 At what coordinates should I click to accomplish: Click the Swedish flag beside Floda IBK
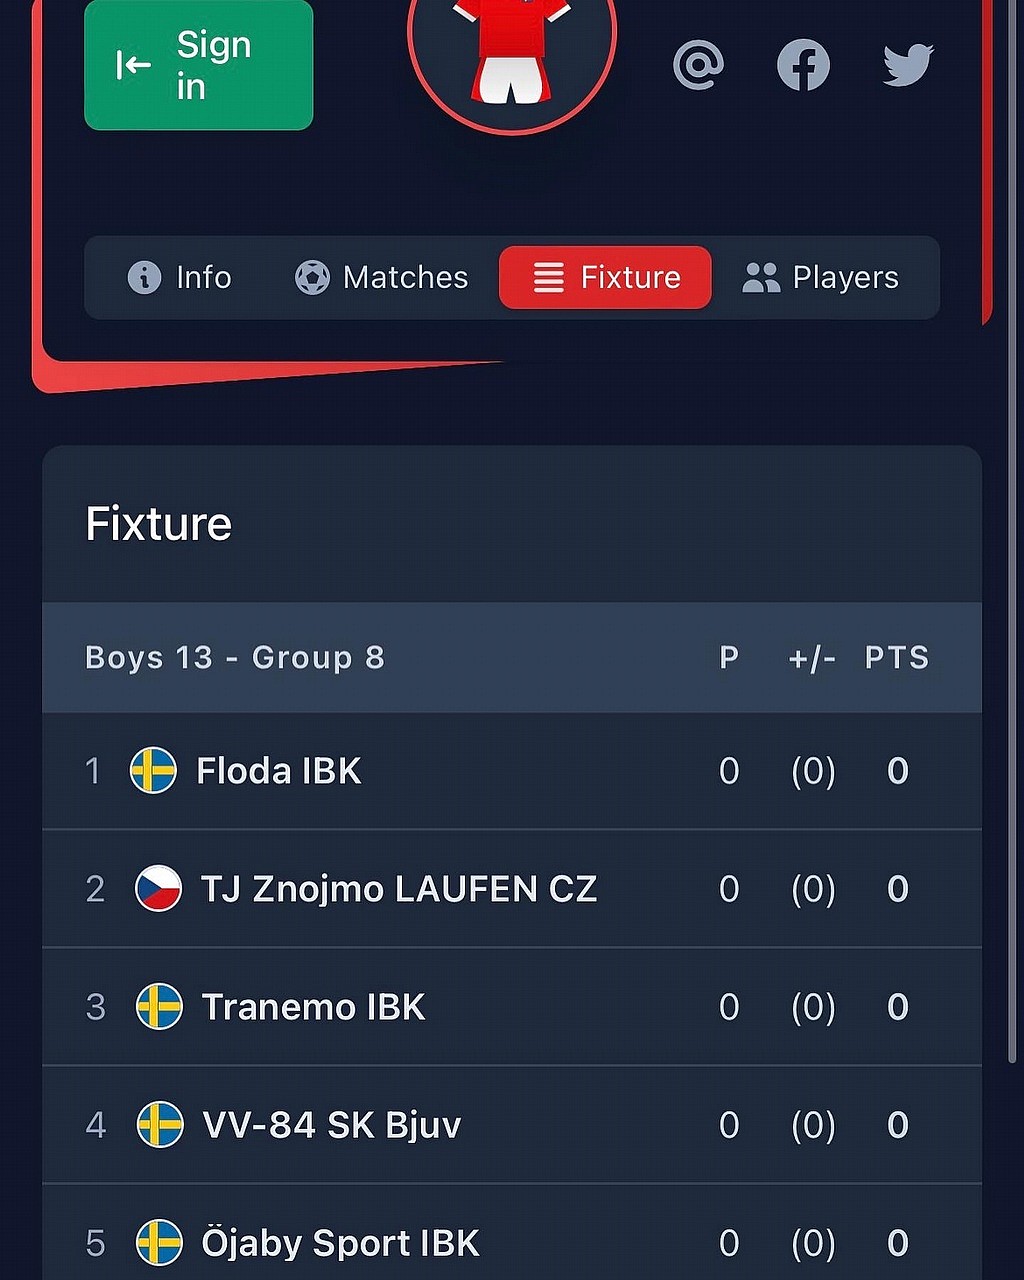coord(153,771)
